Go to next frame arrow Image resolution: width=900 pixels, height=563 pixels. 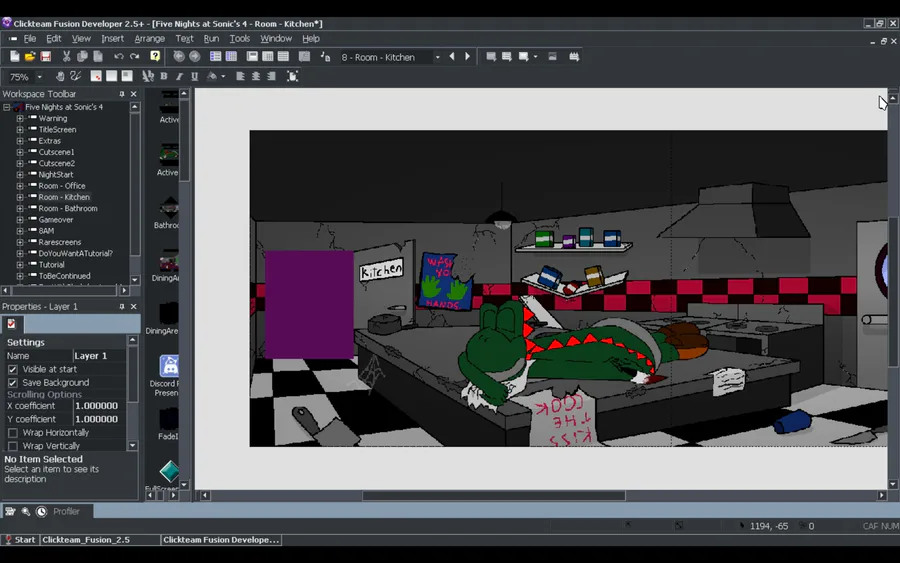pos(467,56)
